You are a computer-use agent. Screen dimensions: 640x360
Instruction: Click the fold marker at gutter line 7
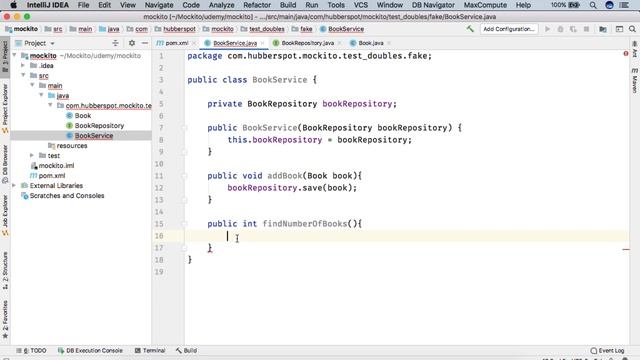click(184, 128)
